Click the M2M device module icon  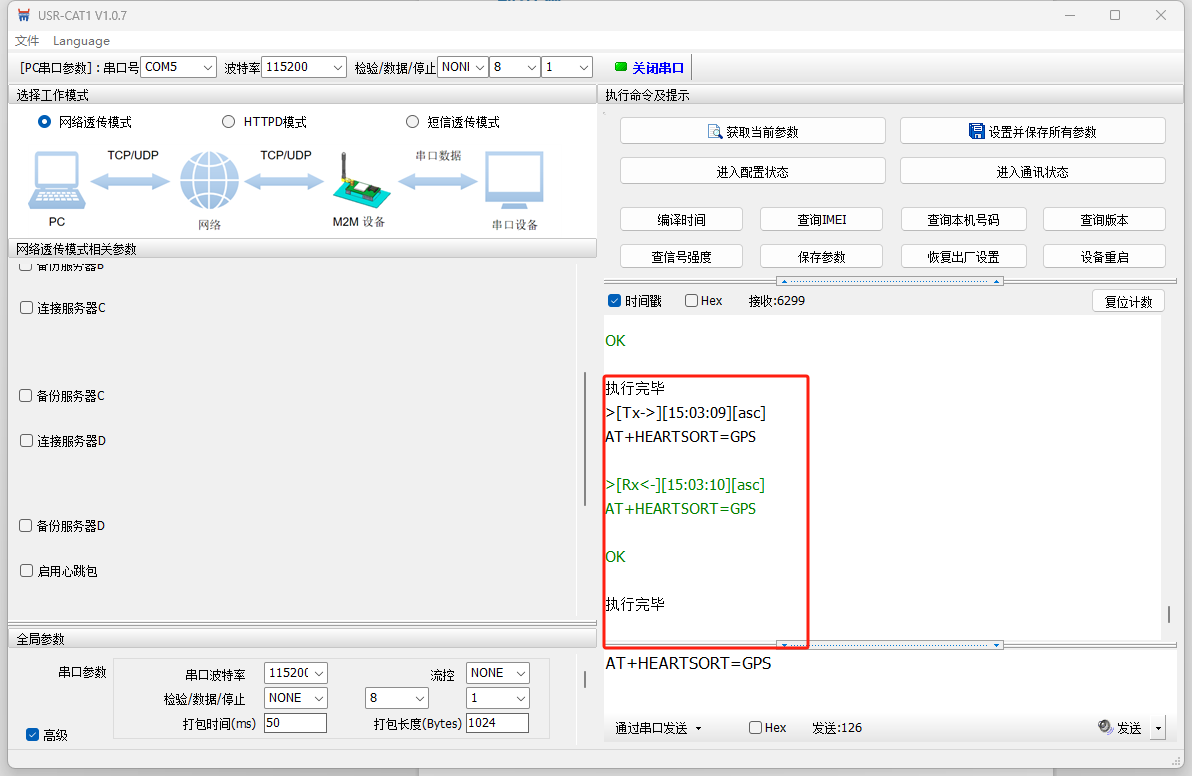point(361,182)
